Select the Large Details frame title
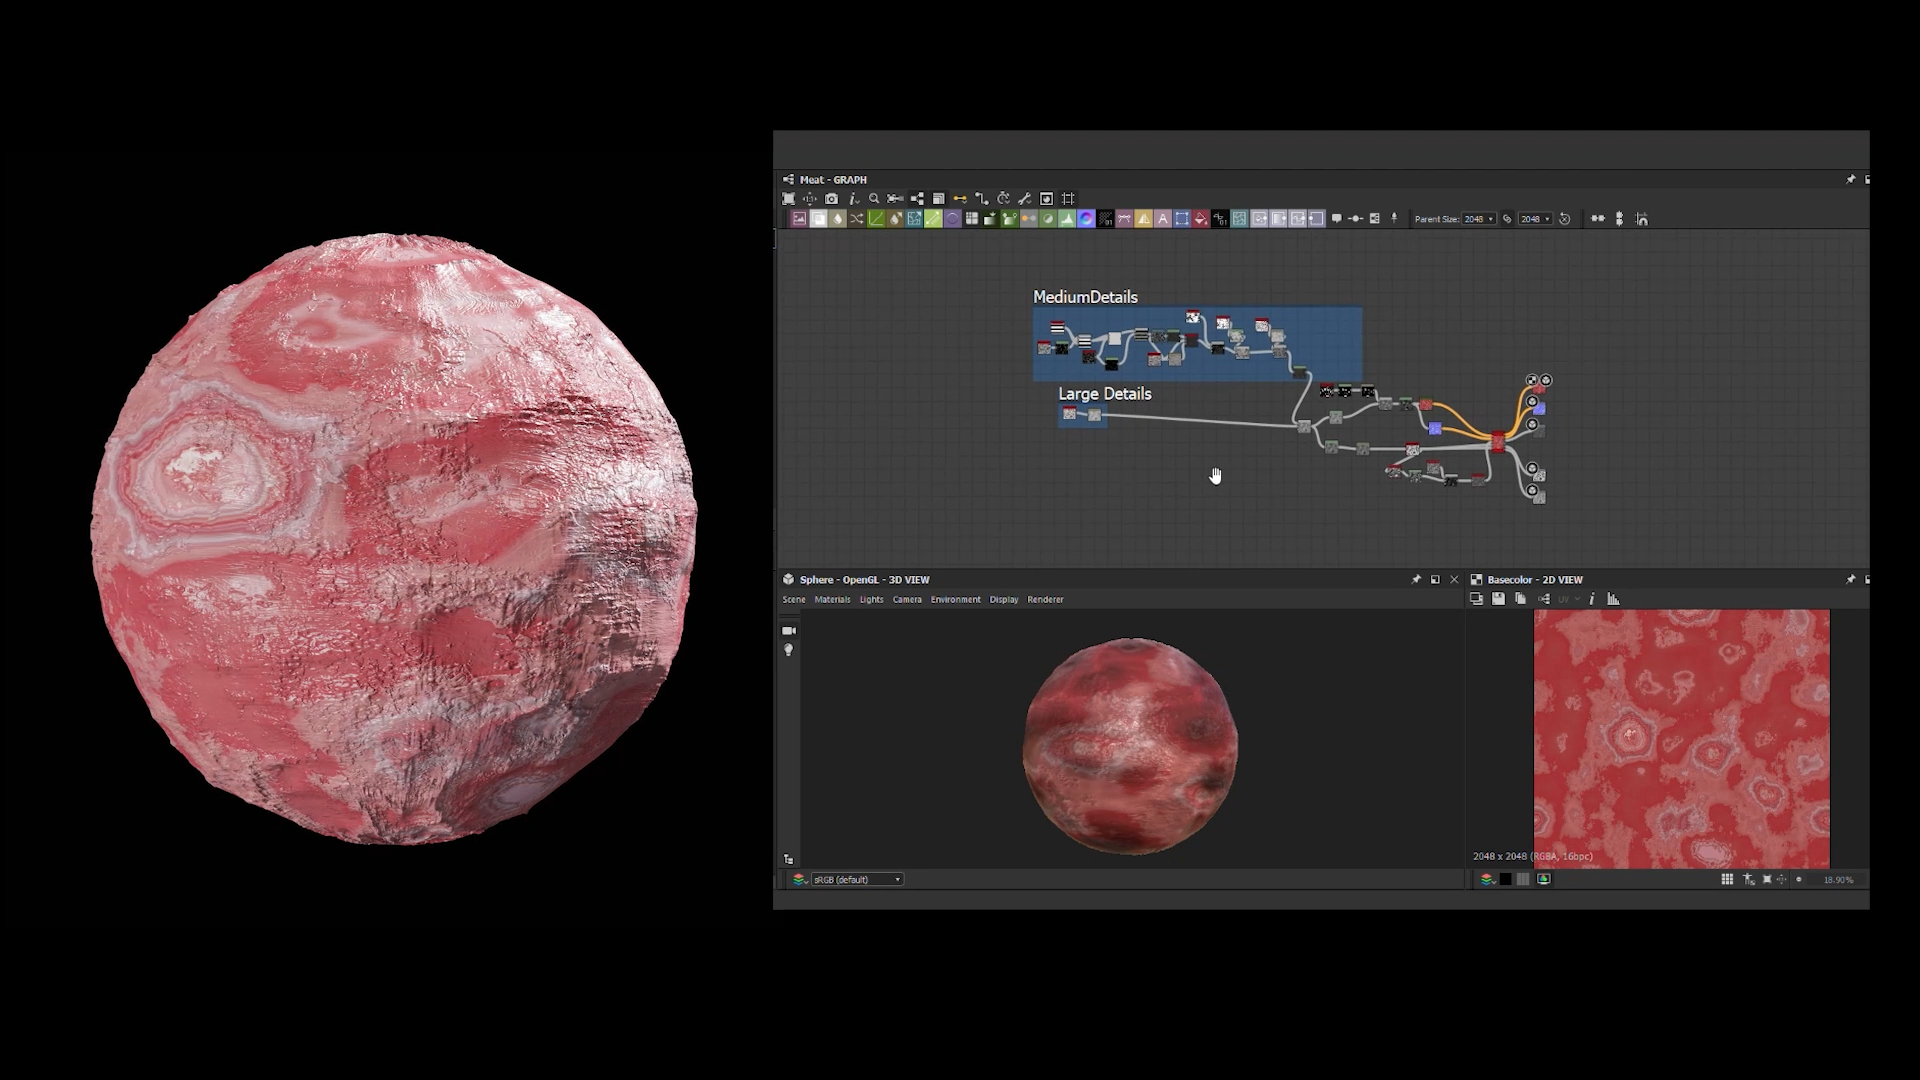This screenshot has width=1920, height=1080. [x=1104, y=394]
